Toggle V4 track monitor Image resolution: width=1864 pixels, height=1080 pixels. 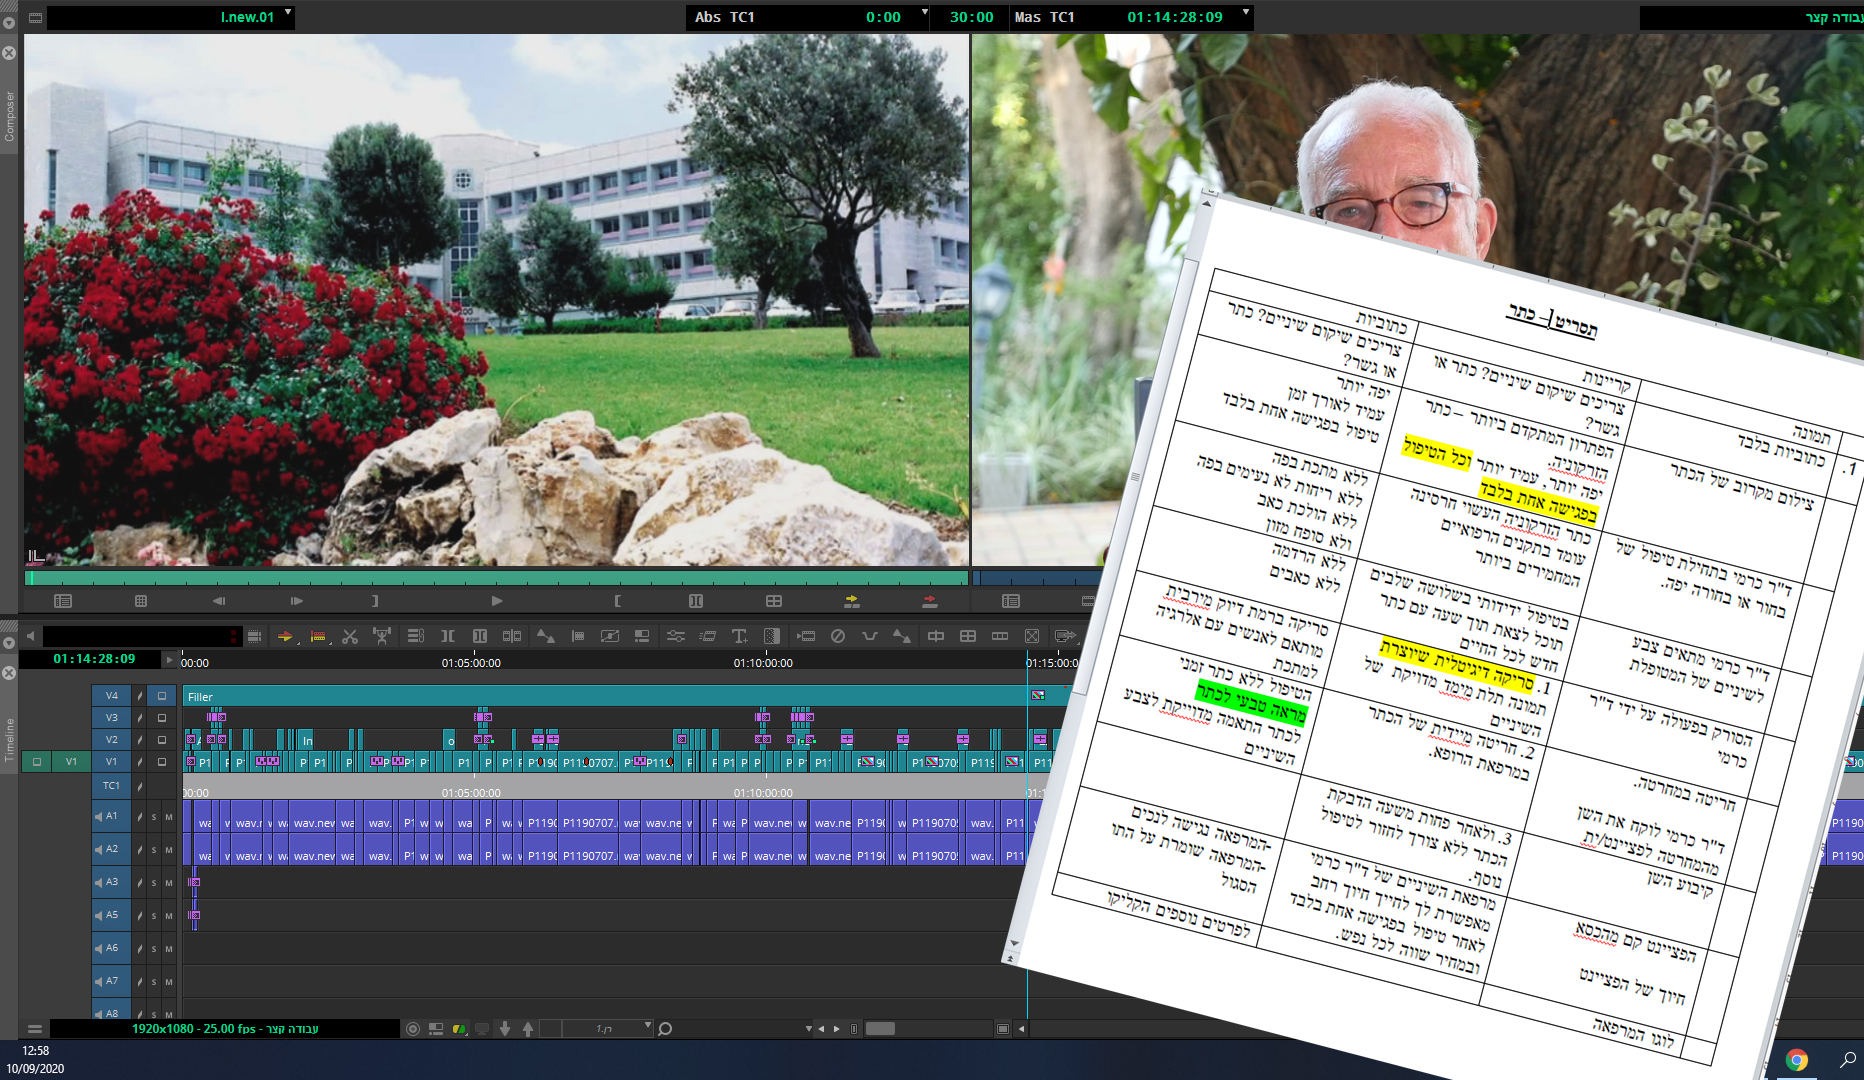pyautogui.click(x=162, y=696)
